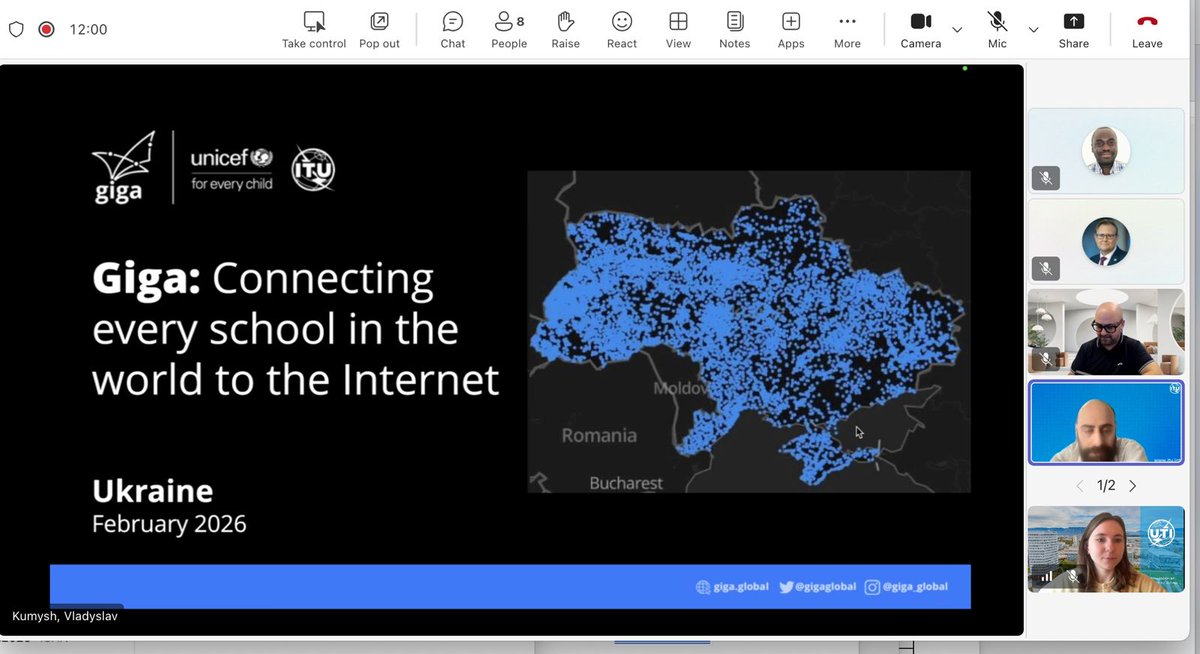Leave the meeting
This screenshot has width=1200, height=654.
1147,30
